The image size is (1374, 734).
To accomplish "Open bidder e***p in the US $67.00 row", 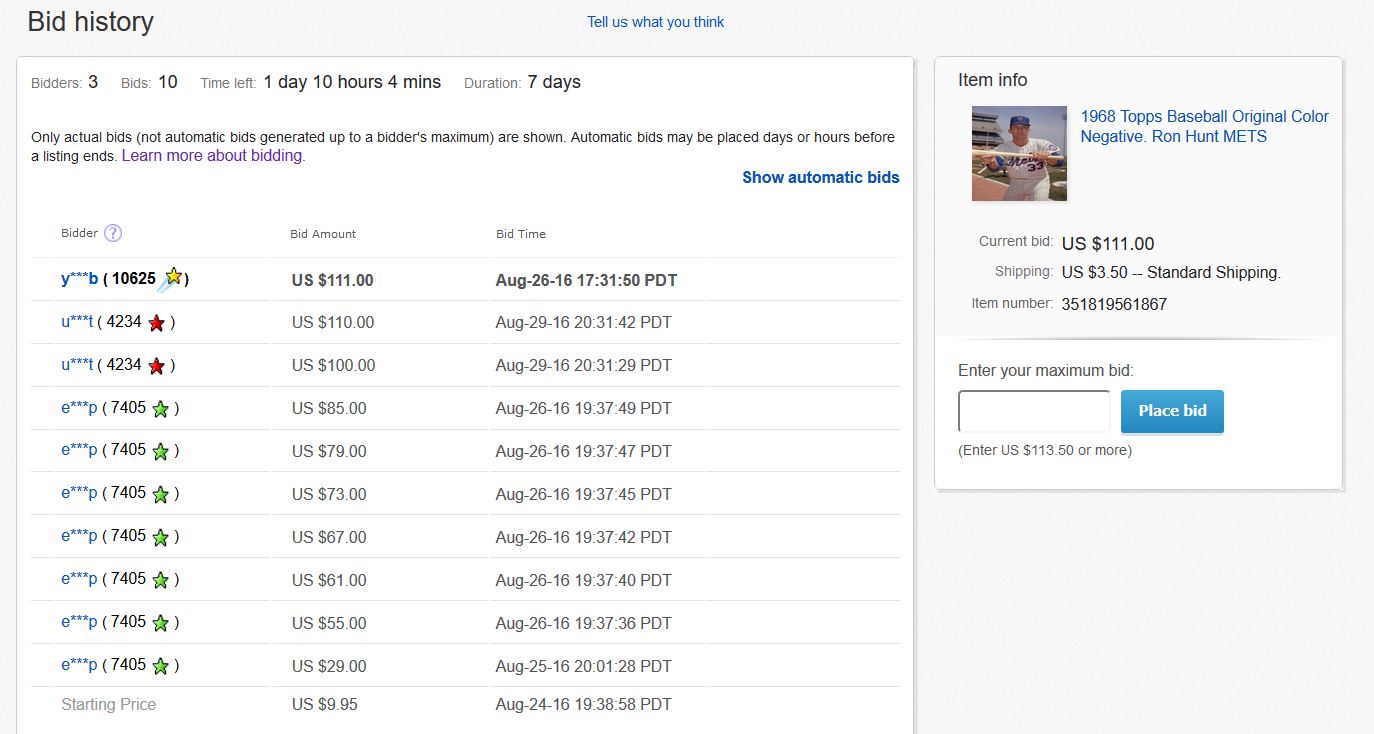I will 78,536.
